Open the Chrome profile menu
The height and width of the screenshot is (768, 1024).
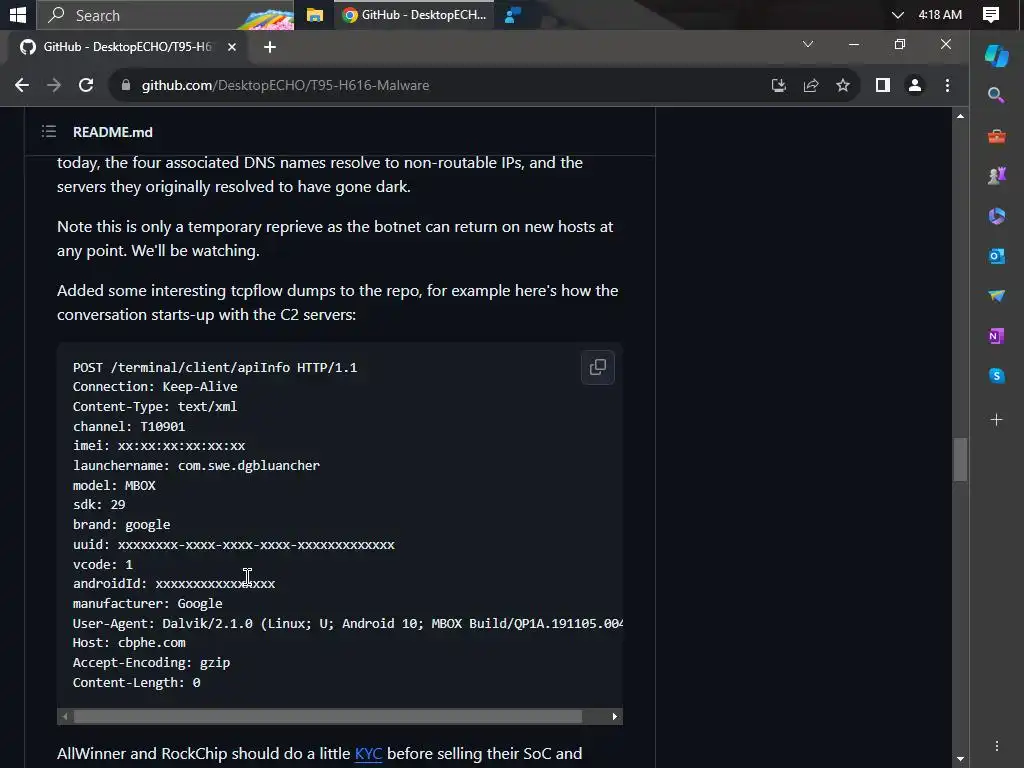pos(915,85)
